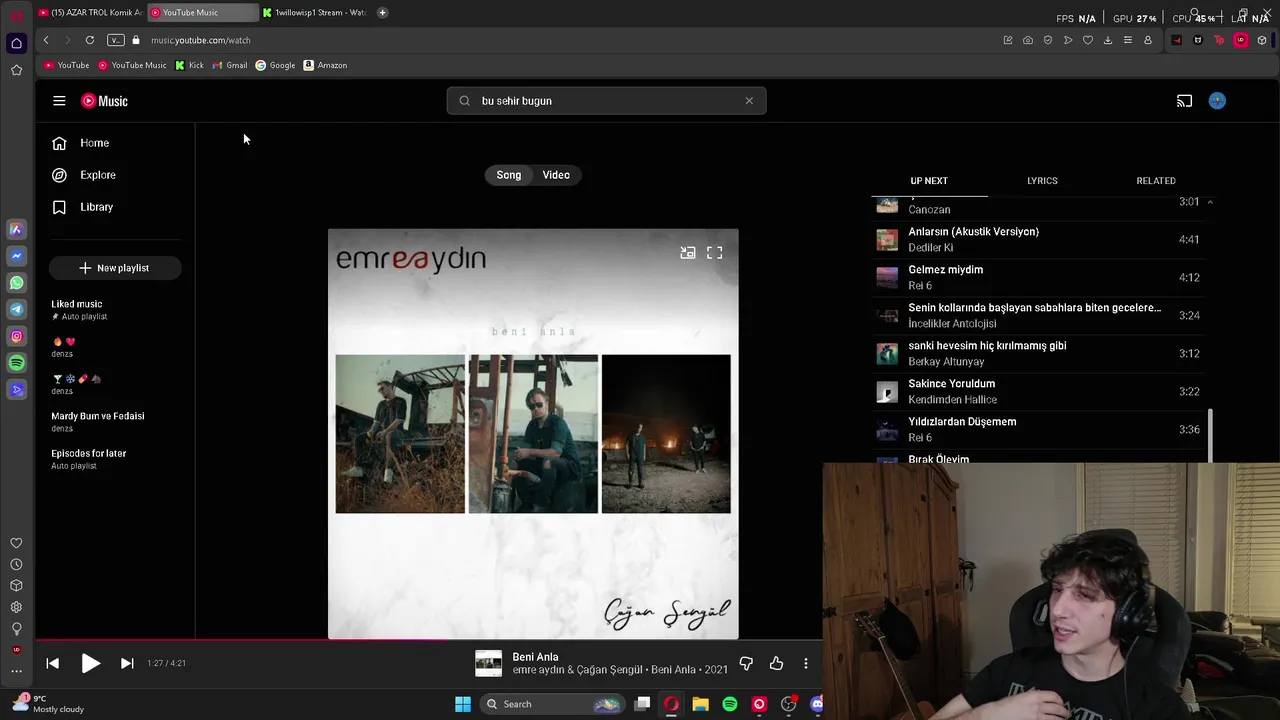Viewport: 1280px width, 720px height.
Task: Switch to the UP NEXT tab
Action: pyautogui.click(x=929, y=181)
